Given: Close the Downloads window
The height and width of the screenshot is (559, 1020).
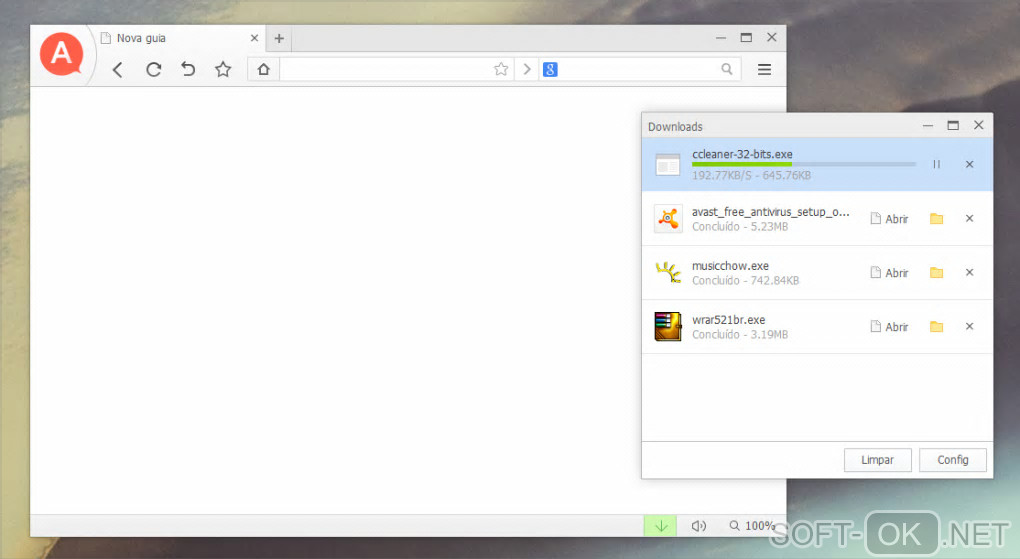Looking at the screenshot, I should 978,125.
